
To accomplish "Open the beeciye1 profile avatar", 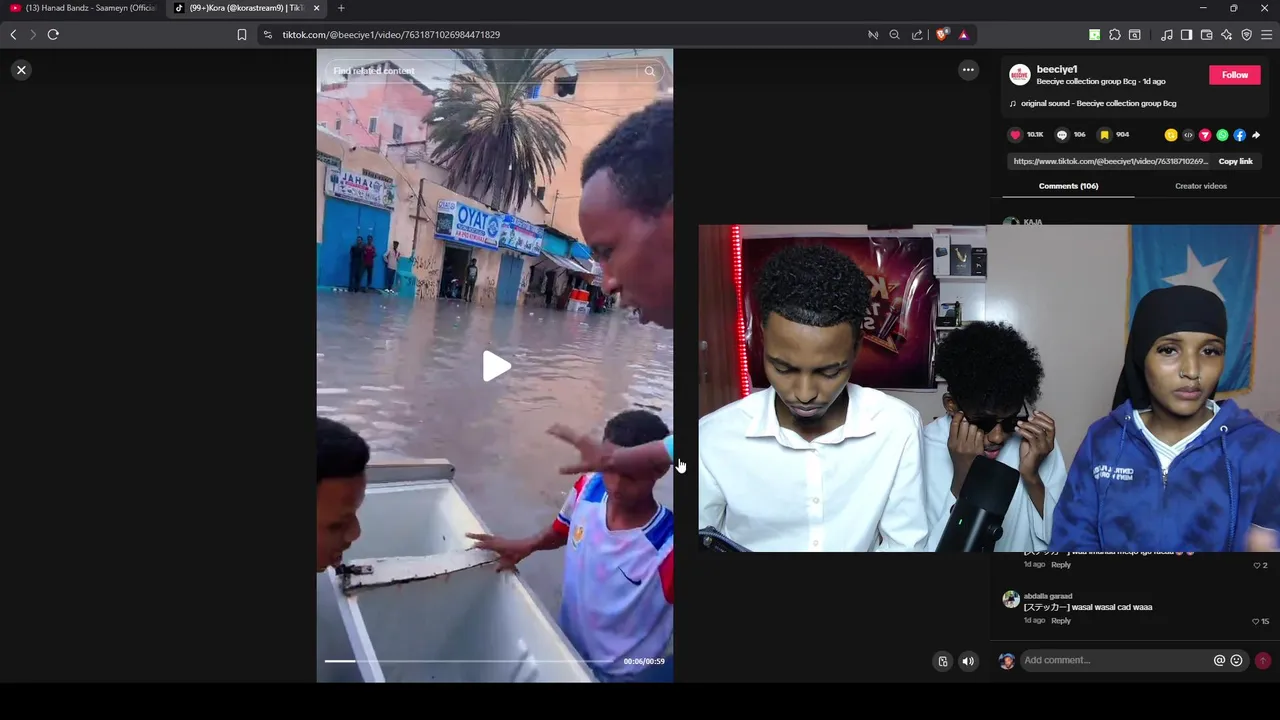I will [1019, 75].
